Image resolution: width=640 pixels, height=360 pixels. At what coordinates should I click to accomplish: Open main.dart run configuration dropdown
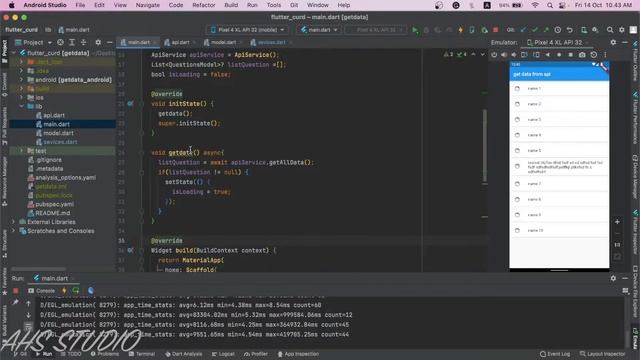point(319,30)
